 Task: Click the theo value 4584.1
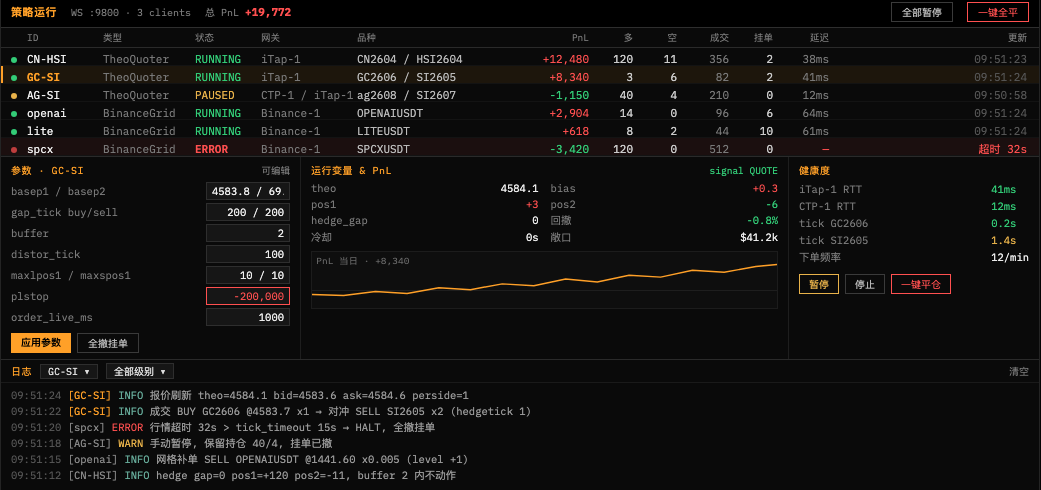pyautogui.click(x=519, y=189)
